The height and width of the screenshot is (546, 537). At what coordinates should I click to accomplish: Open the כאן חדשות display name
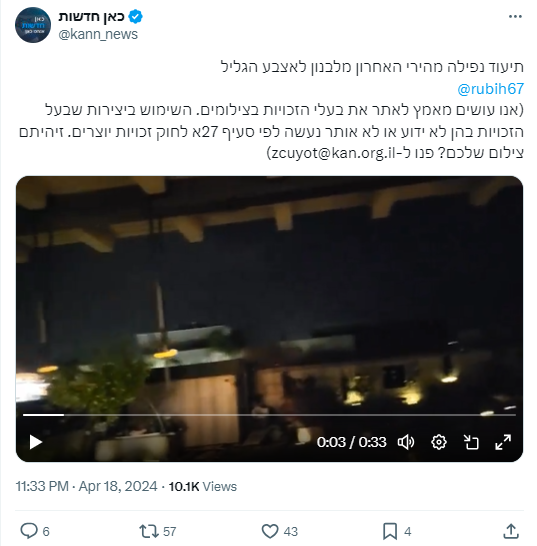[x=91, y=16]
